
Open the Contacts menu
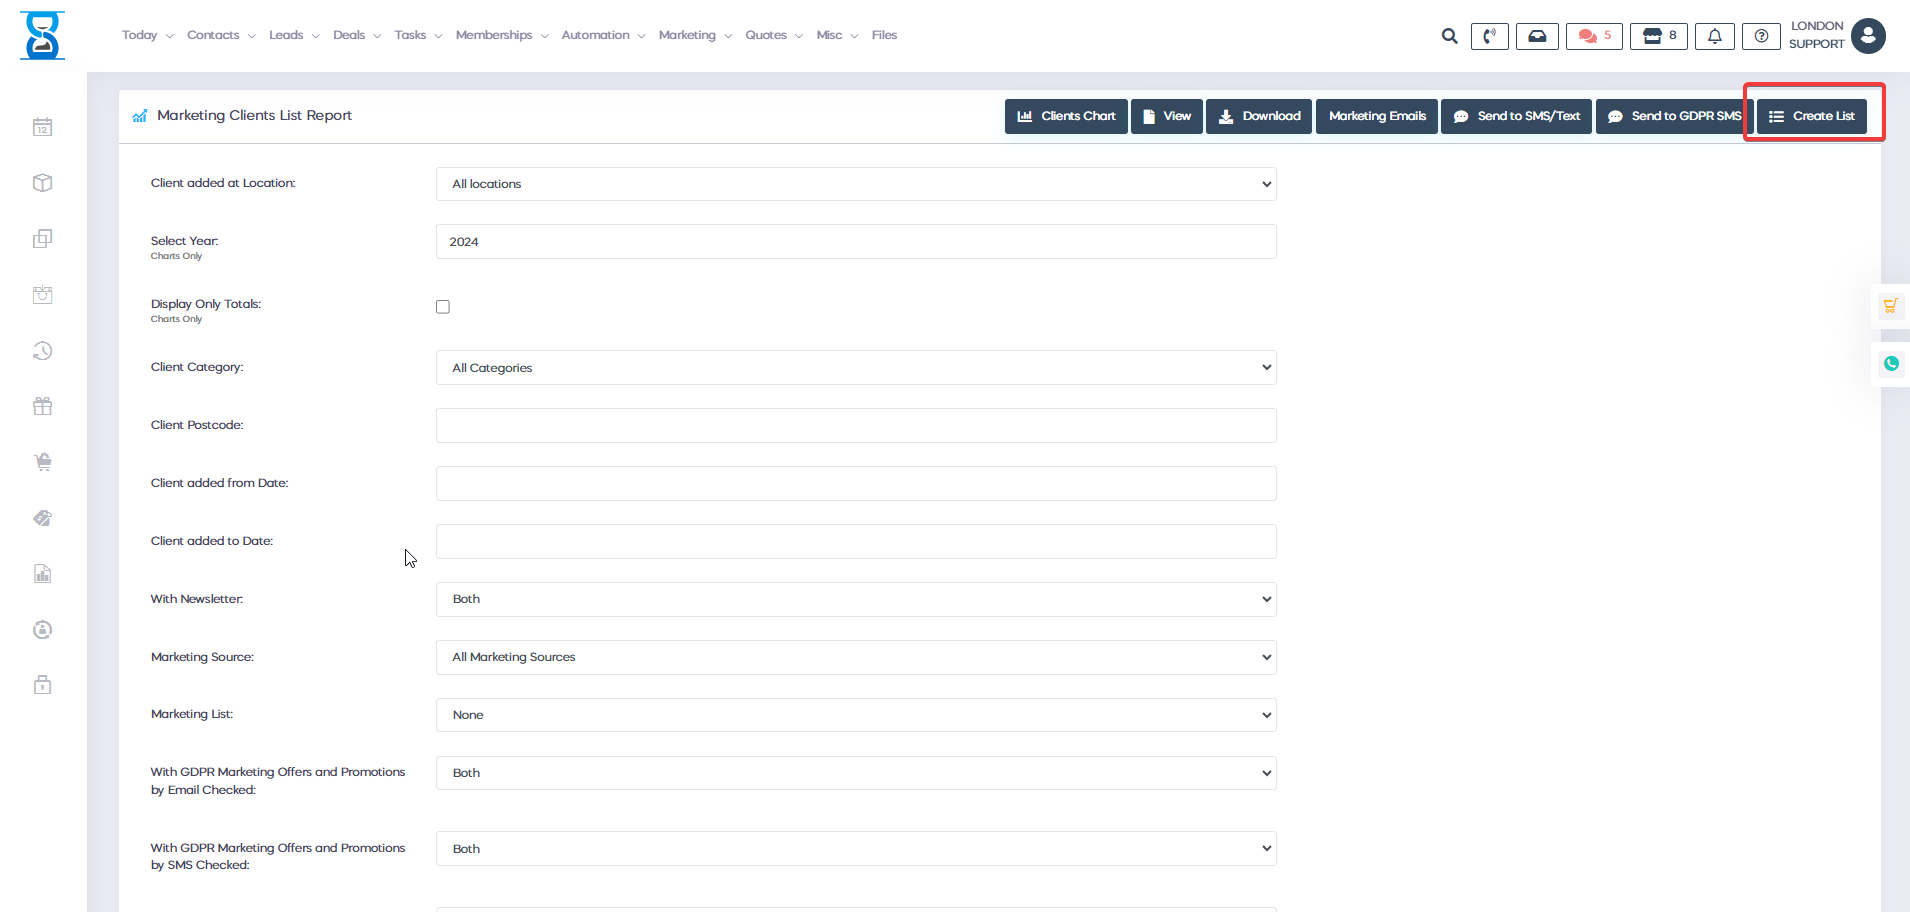(220, 35)
